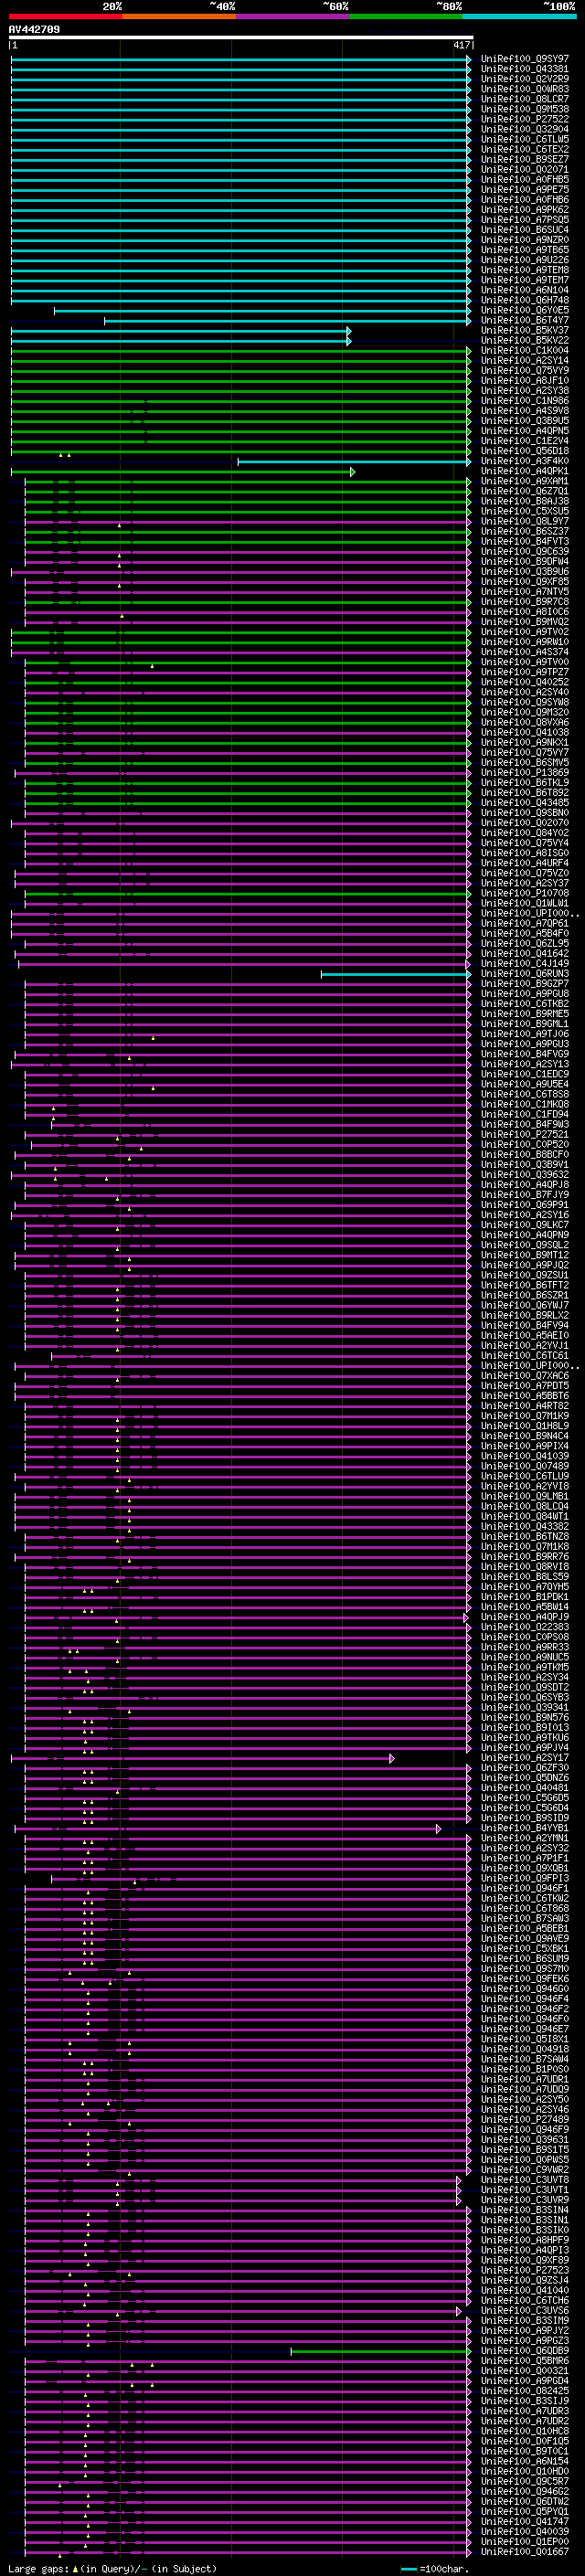Select subject label UniRef100_Q32904
Viewport: 585px width, 2576px height.
(x=524, y=129)
